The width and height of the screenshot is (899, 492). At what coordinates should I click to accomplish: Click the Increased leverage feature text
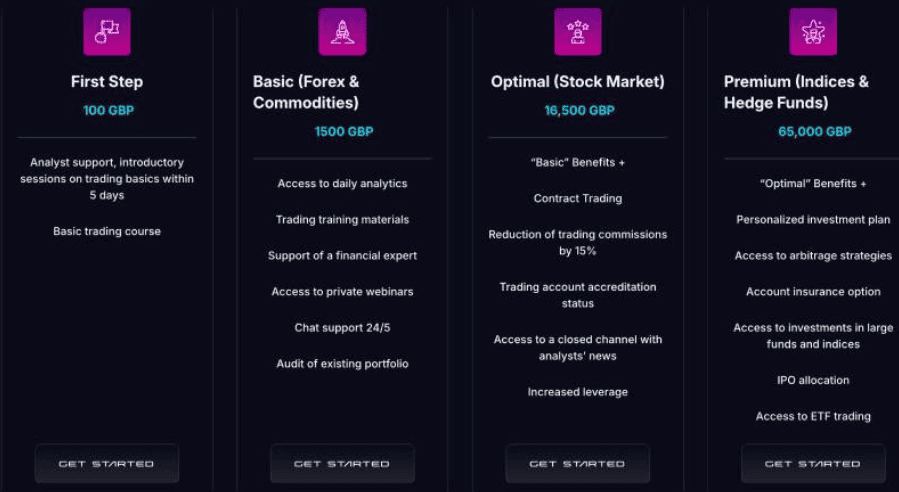point(578,392)
